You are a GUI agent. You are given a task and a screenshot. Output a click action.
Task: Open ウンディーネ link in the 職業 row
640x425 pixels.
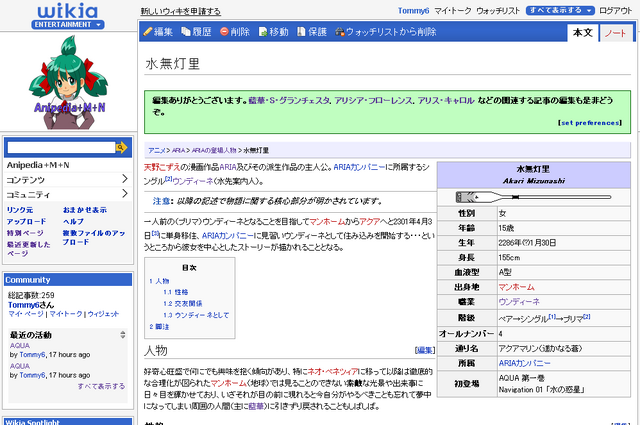point(519,302)
